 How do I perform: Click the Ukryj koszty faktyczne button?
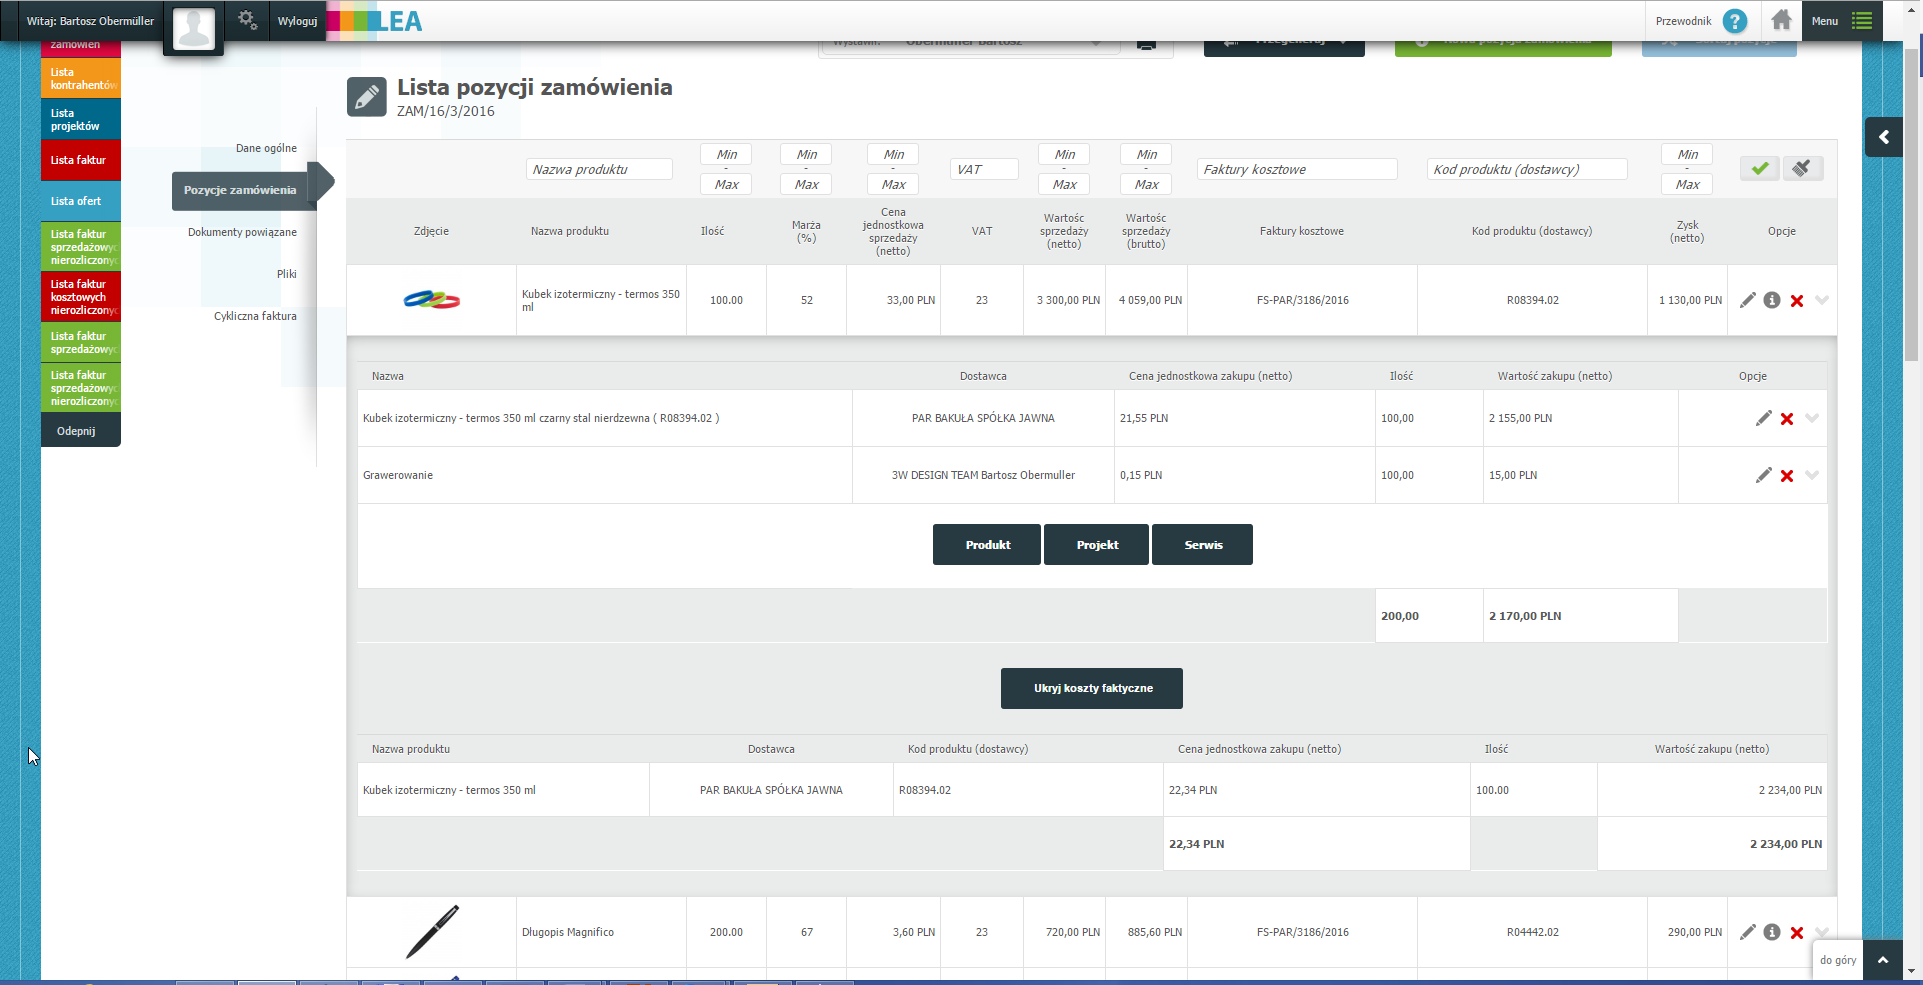pos(1092,688)
